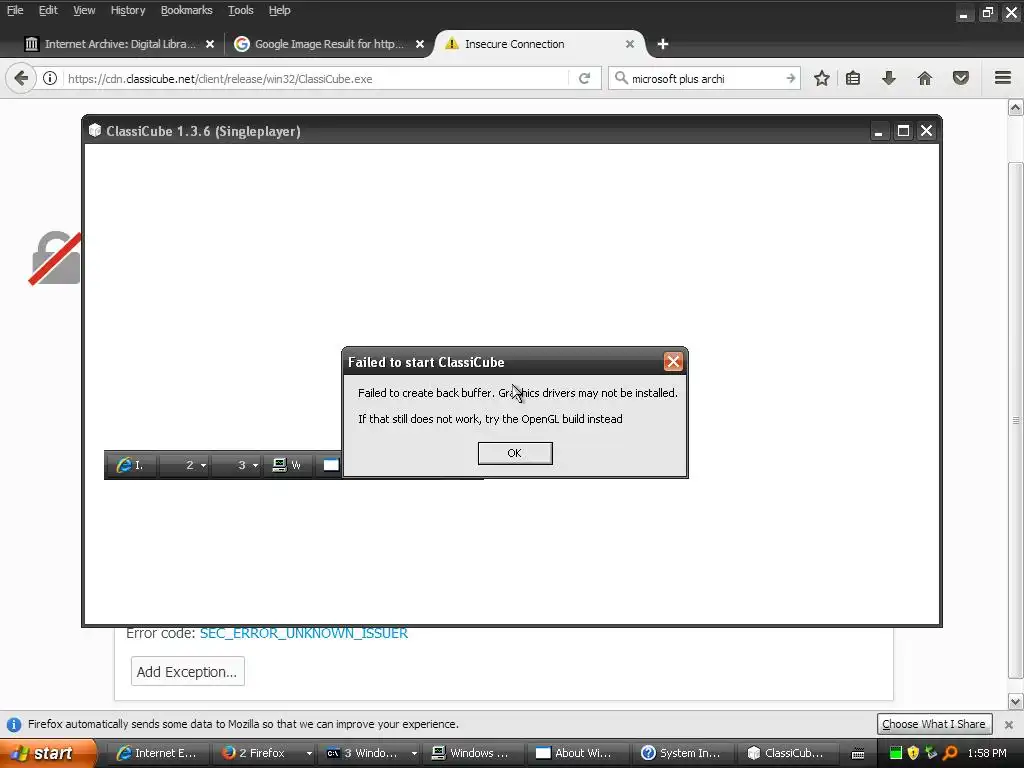Screen dimensions: 1024x768
Task: Open Internet Explorer taskbar item
Action: coord(156,753)
